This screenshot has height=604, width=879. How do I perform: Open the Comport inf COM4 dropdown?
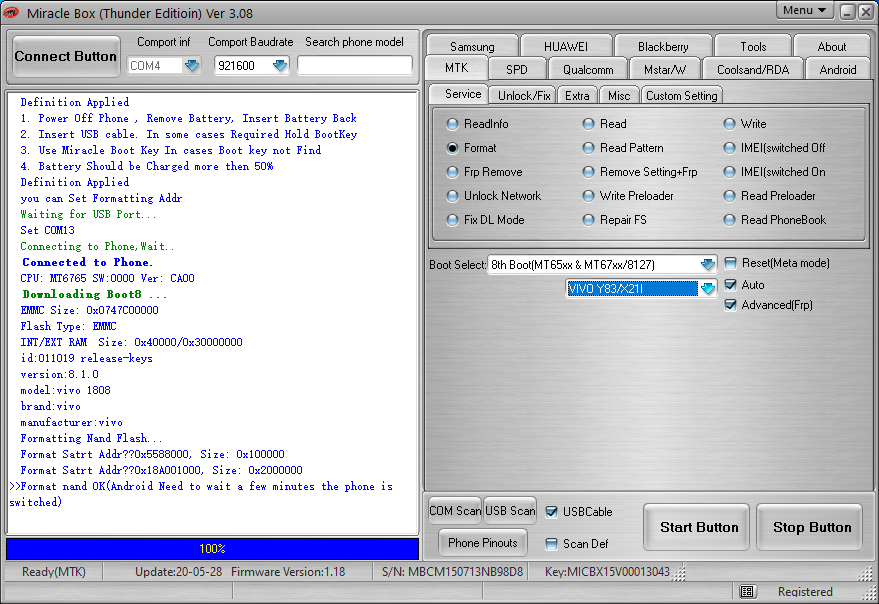click(x=192, y=66)
